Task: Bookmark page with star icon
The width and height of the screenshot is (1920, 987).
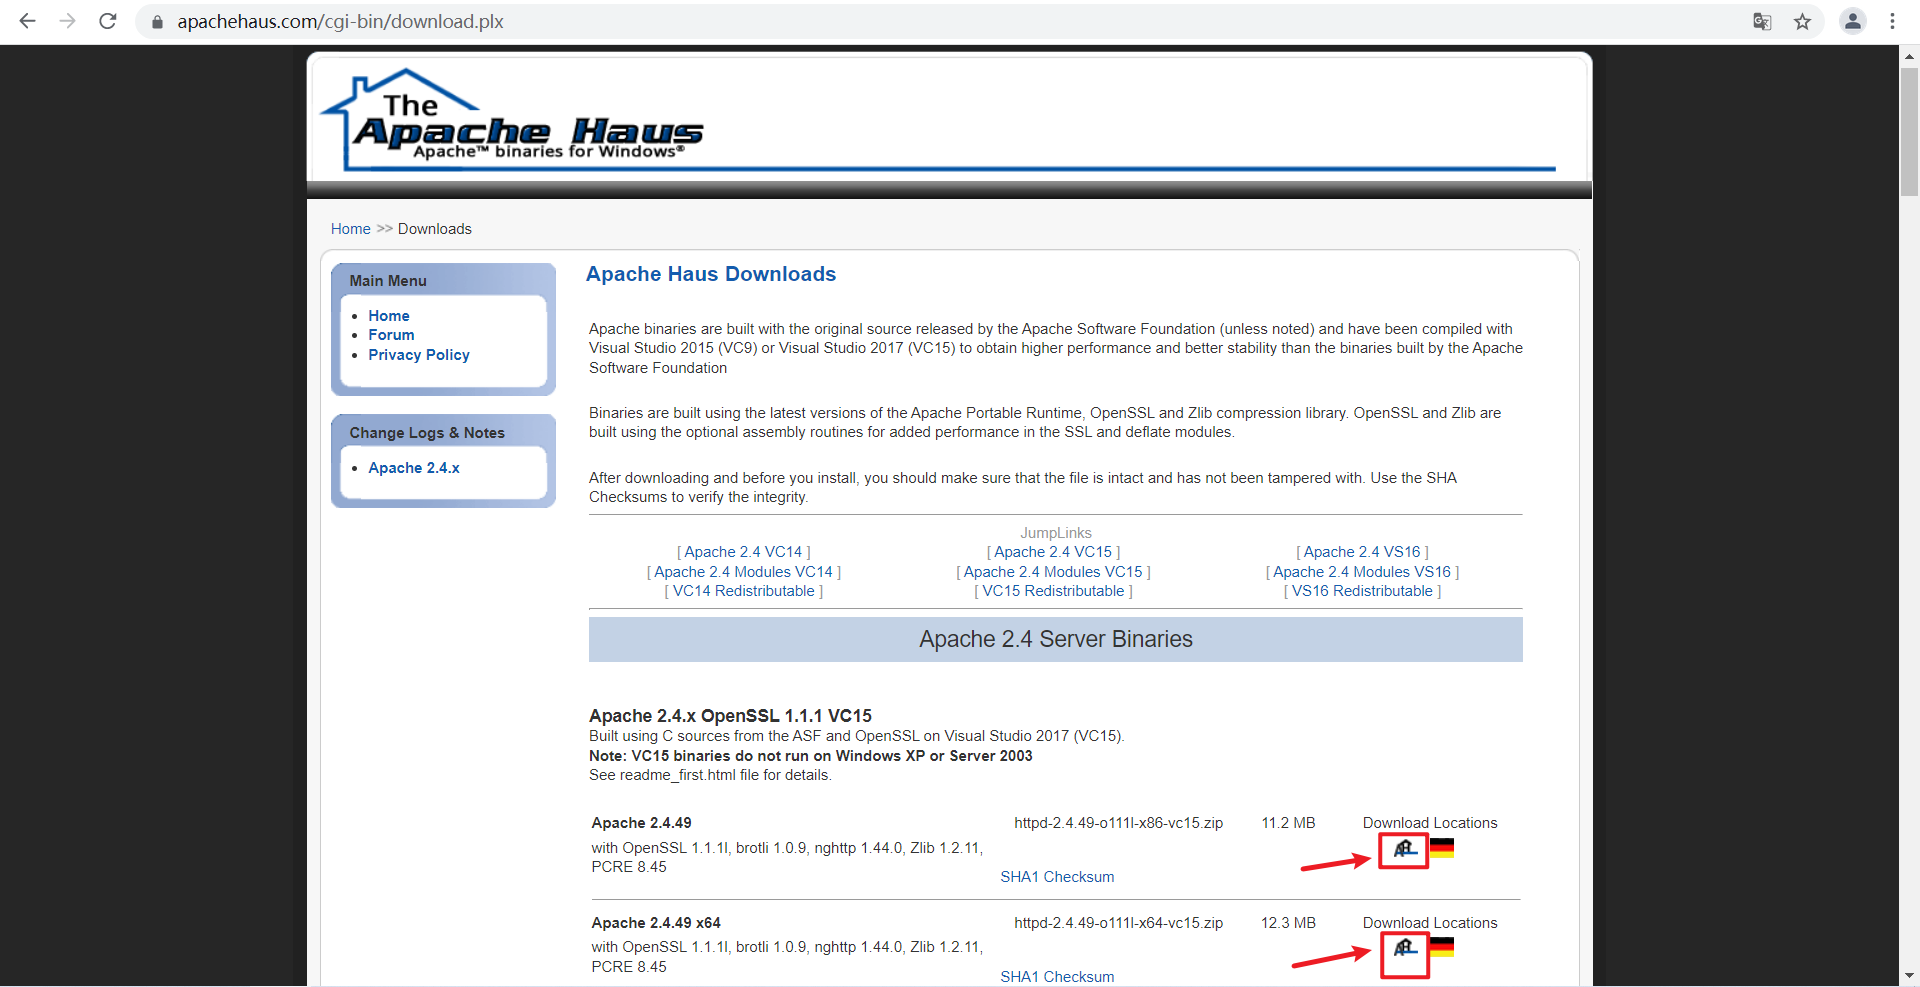Action: point(1802,21)
